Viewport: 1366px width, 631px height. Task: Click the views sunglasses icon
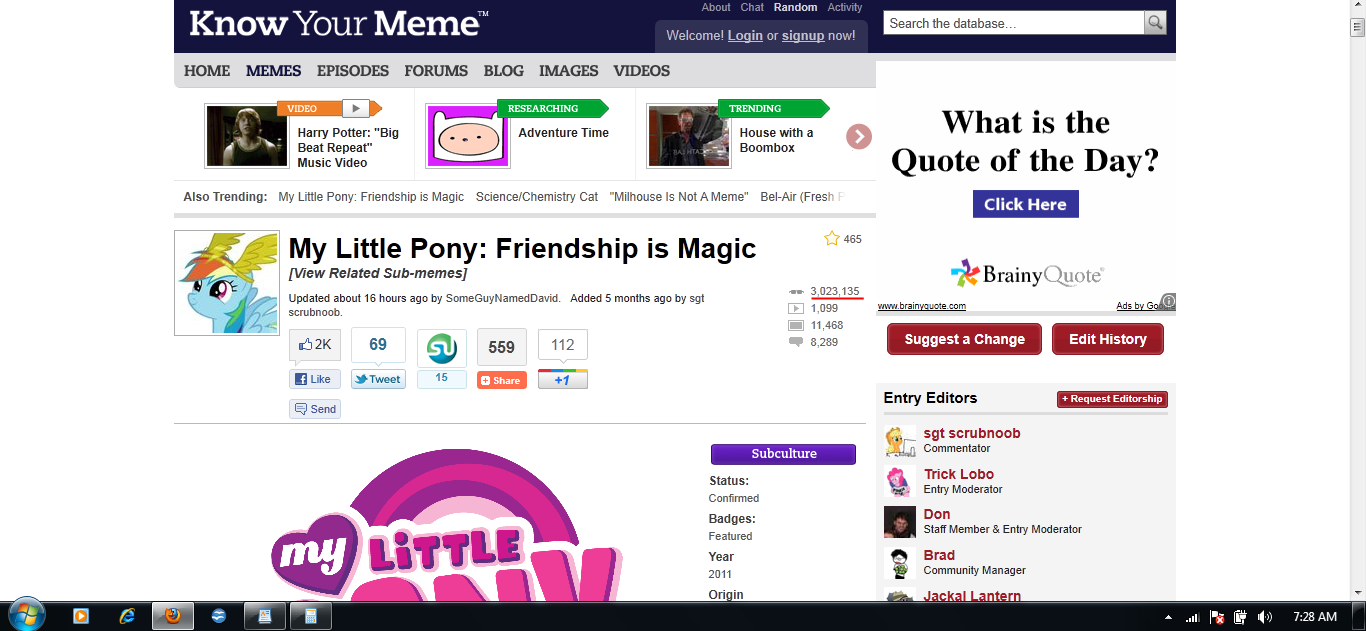coord(796,291)
